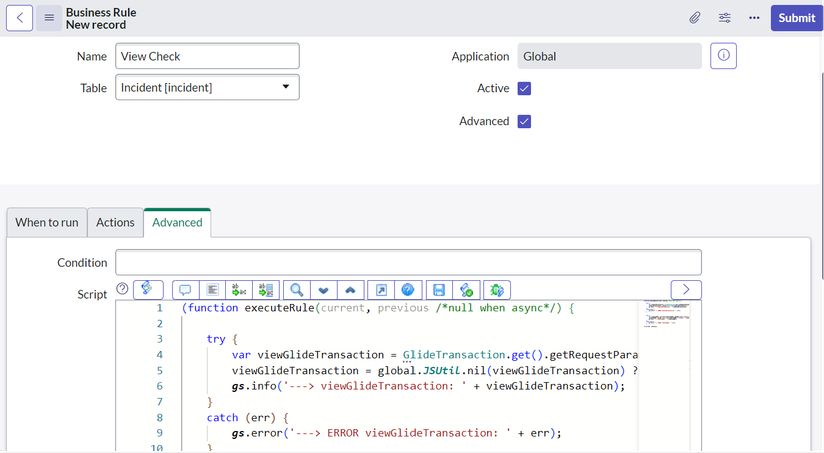824x453 pixels.
Task: Switch to the When to run tab
Action: [47, 222]
